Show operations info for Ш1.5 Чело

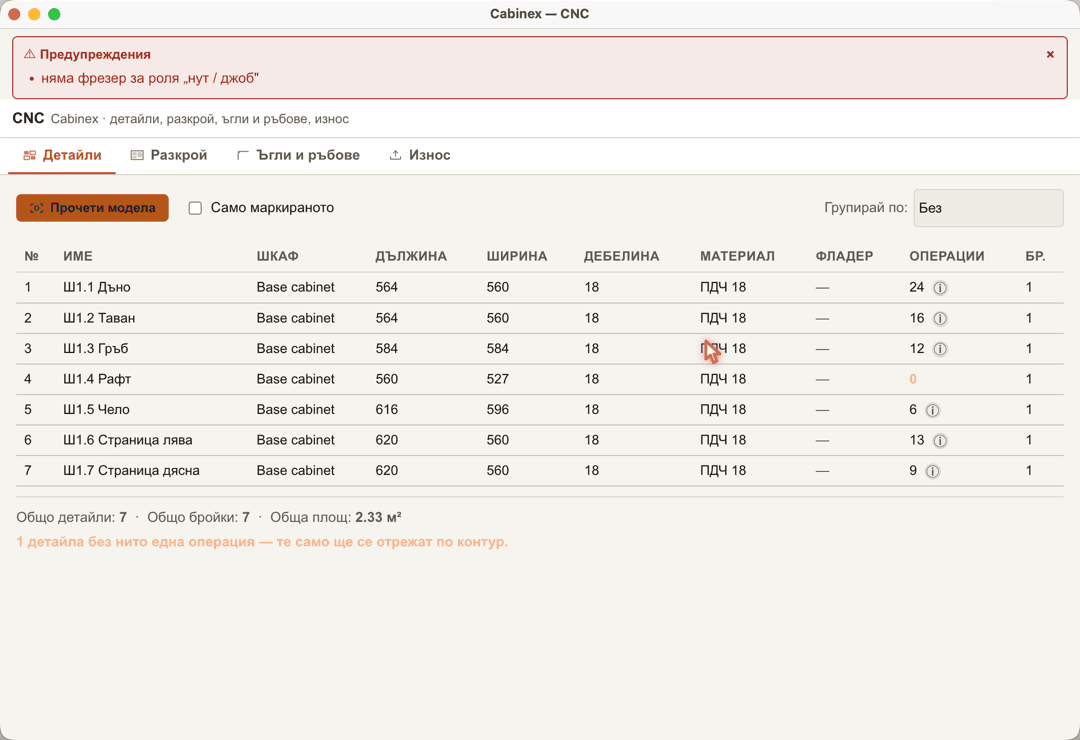coord(932,410)
